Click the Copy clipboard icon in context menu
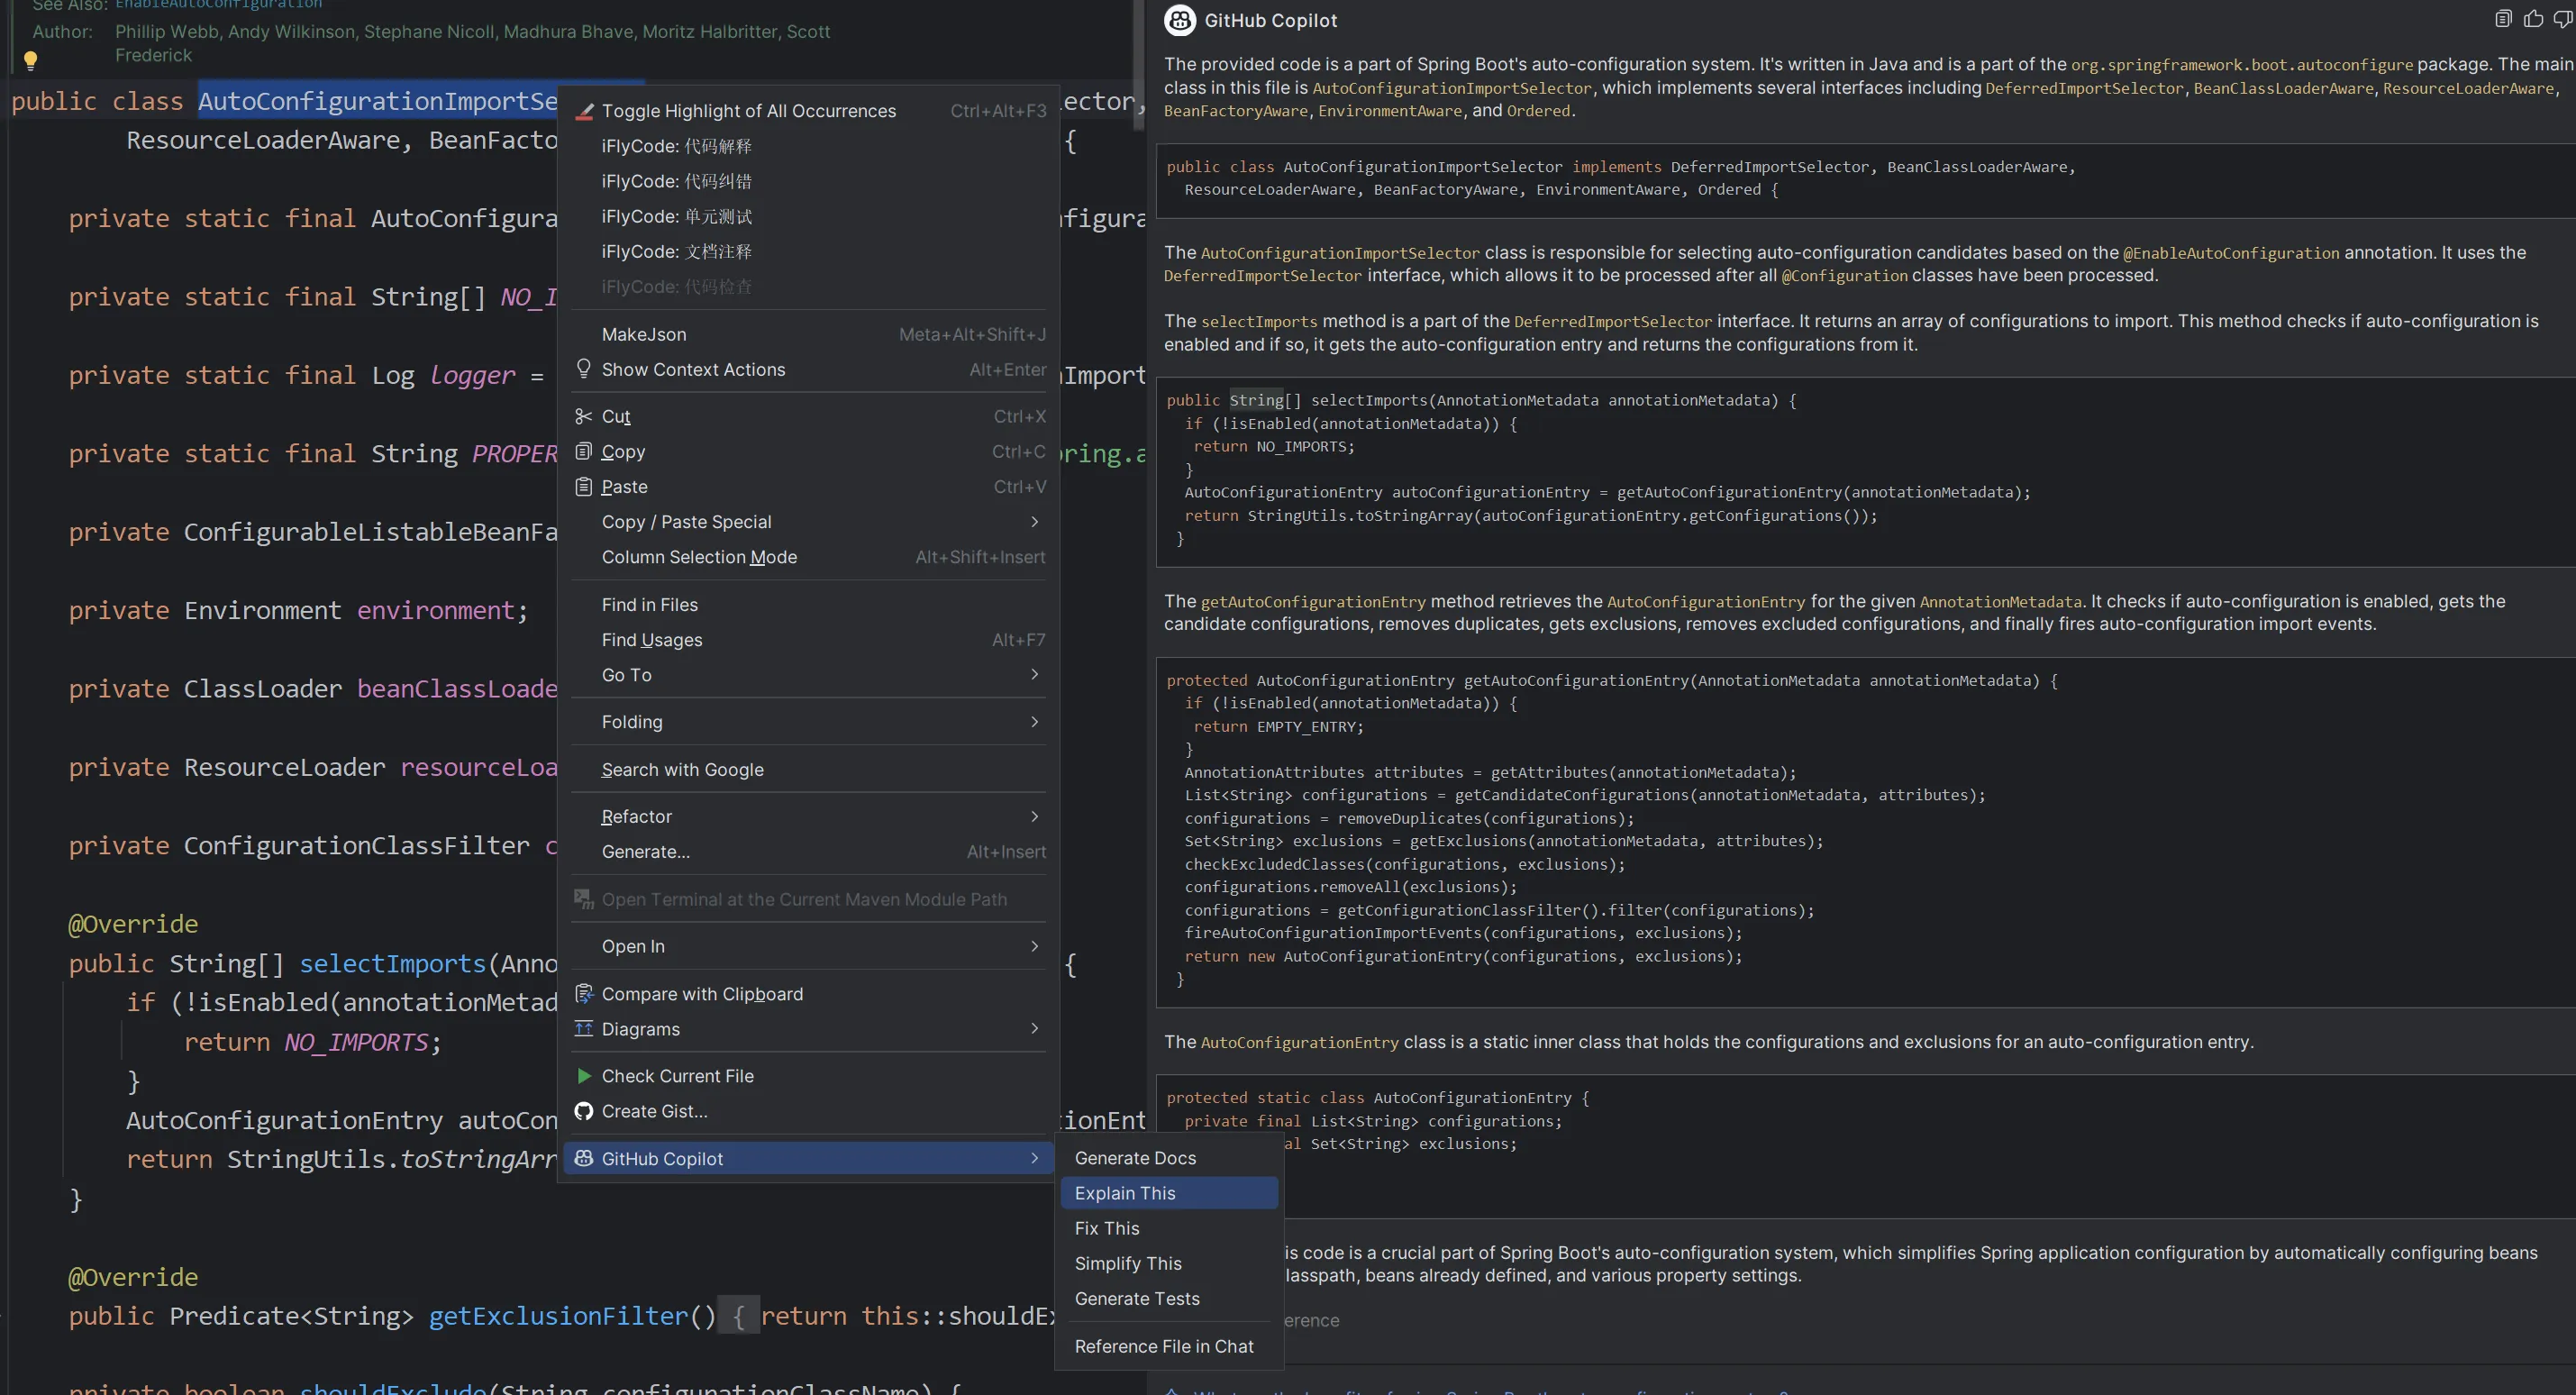The width and height of the screenshot is (2576, 1395). click(584, 451)
